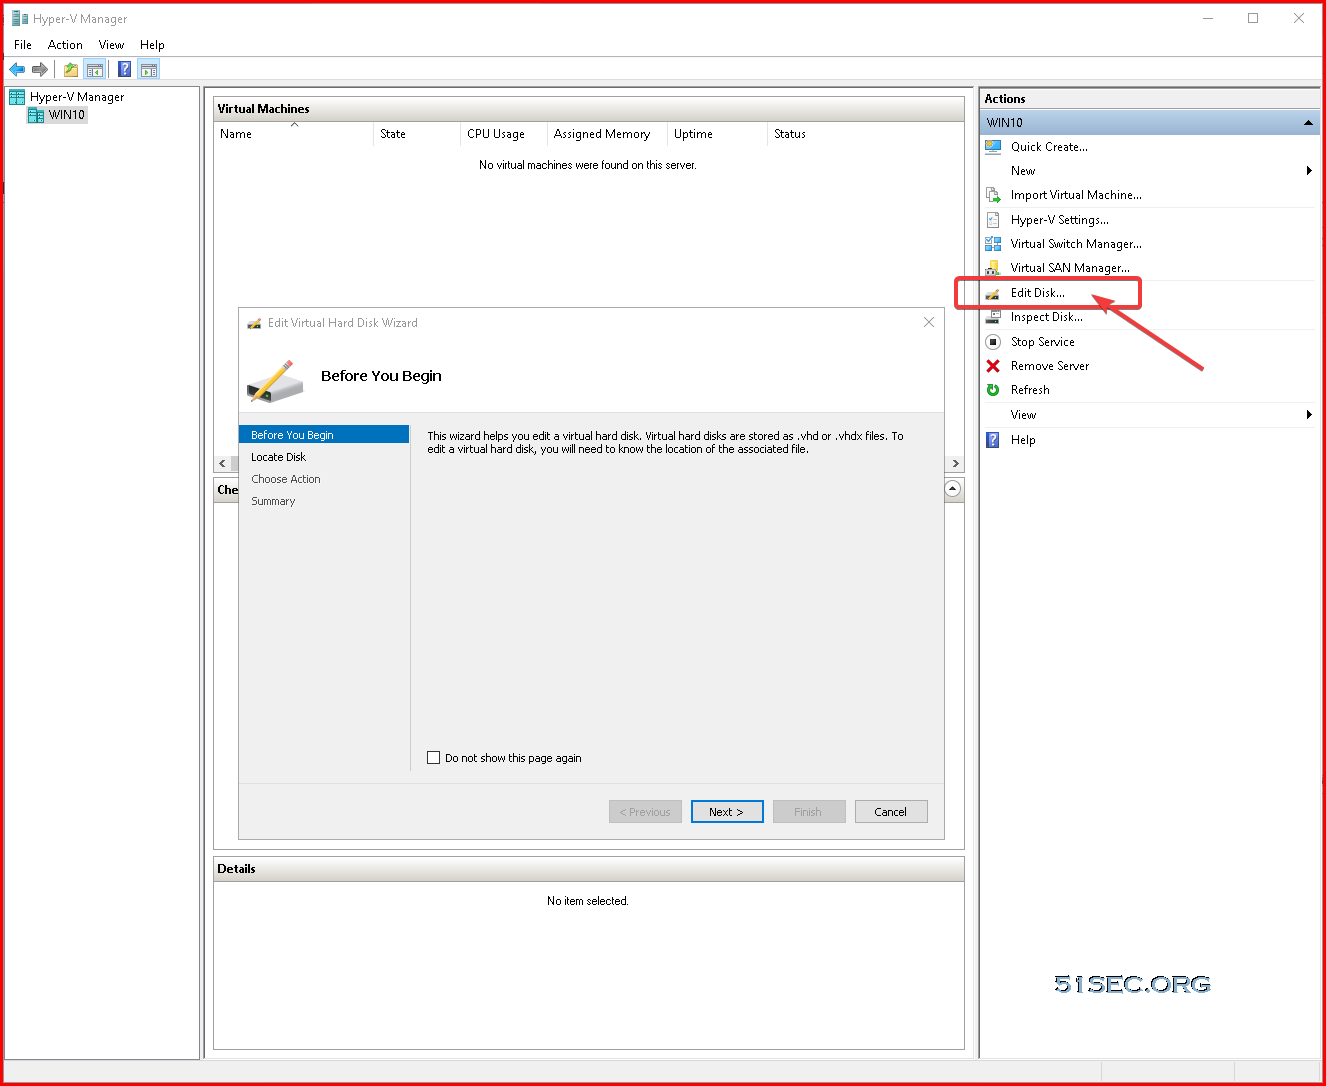Sort by the Name column header
The width and height of the screenshot is (1326, 1086).
coord(293,134)
